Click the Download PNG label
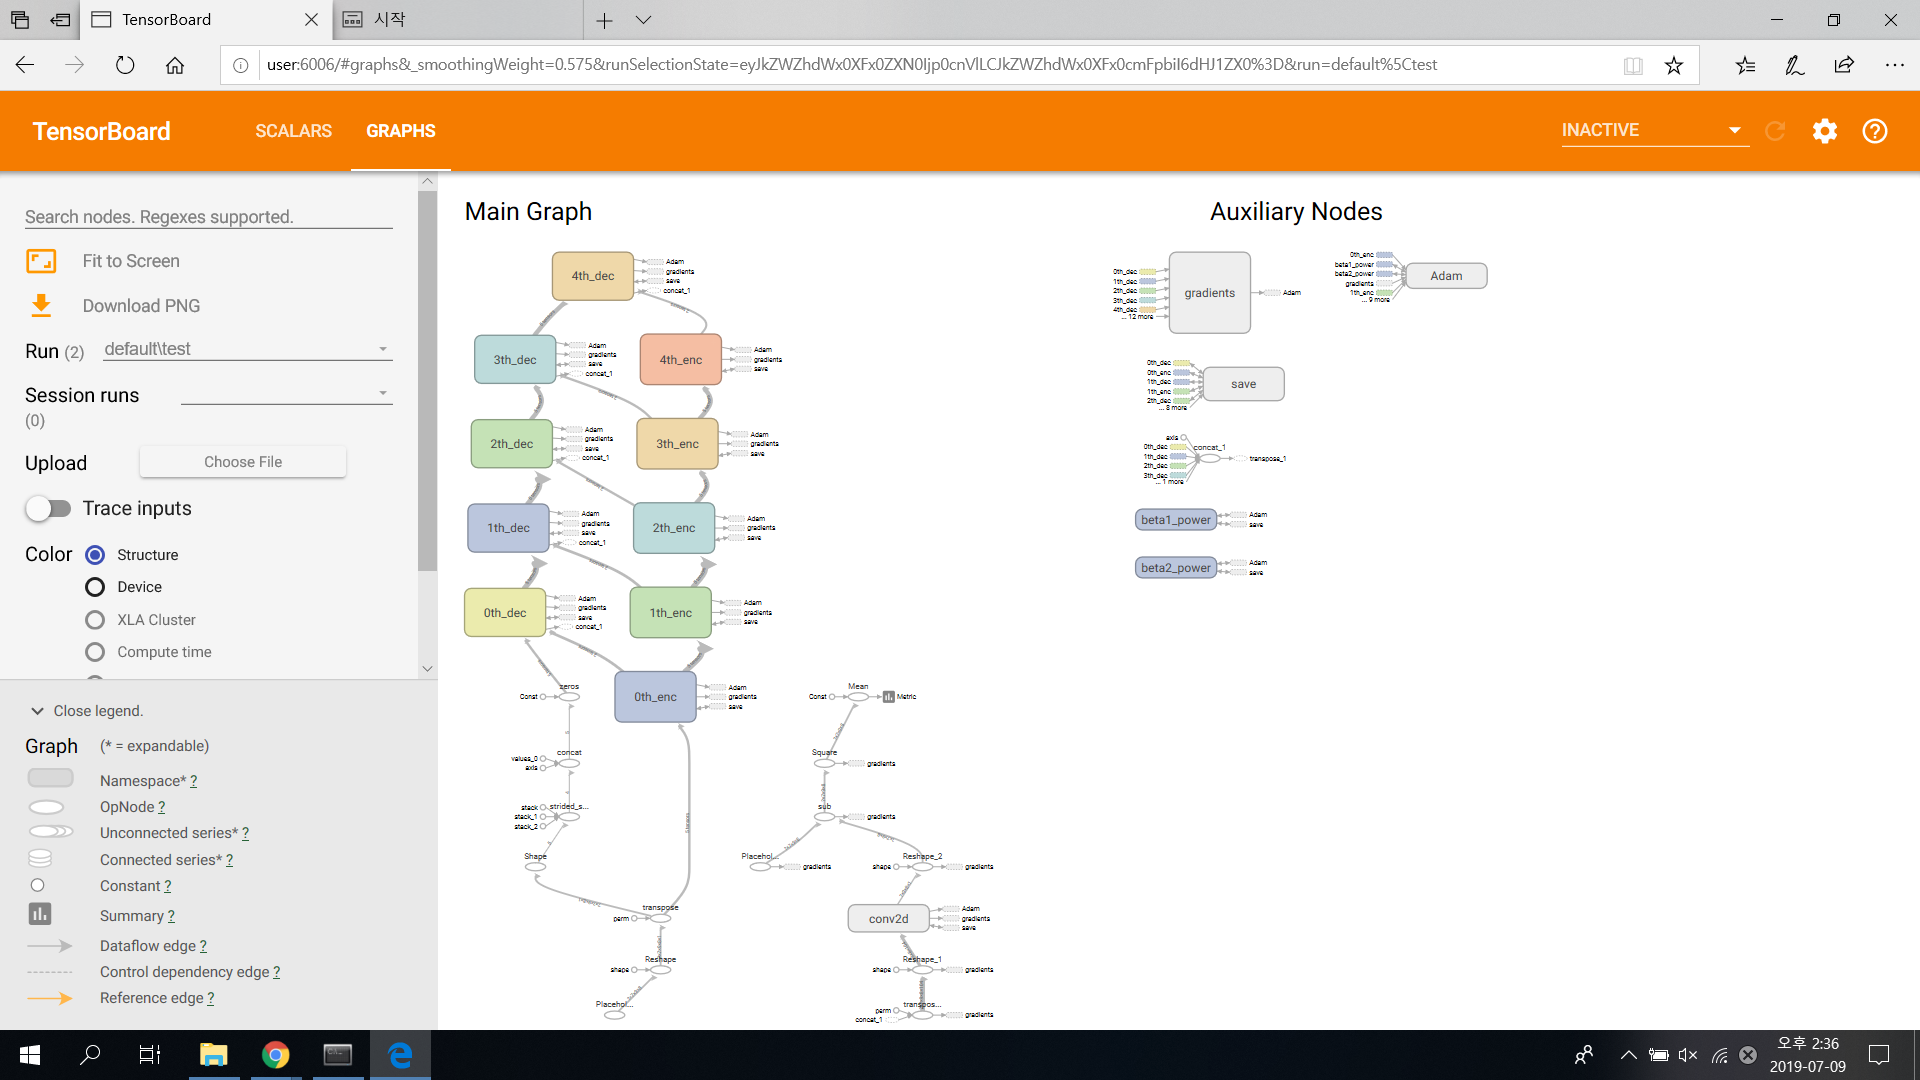 coord(141,306)
